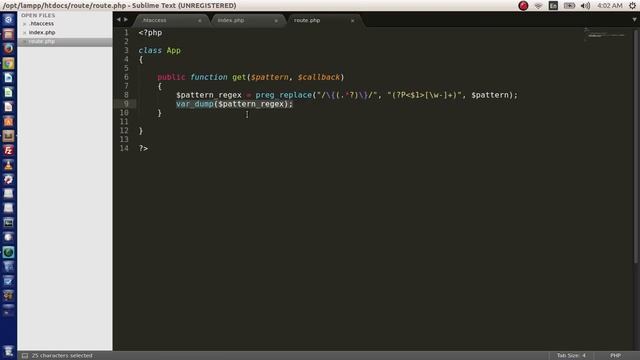Click the editor vertical scrollbar
The width and height of the screenshot is (640, 360).
(636, 146)
